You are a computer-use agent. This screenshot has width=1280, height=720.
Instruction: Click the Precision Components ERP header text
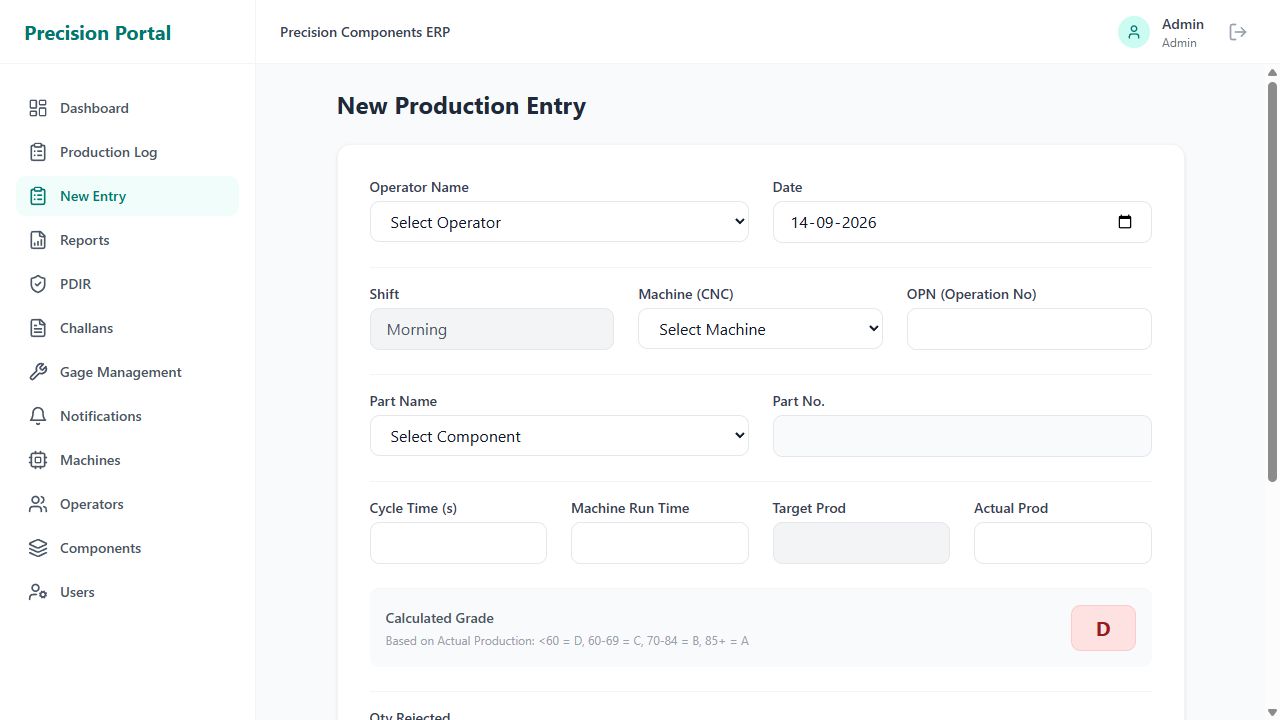point(365,32)
